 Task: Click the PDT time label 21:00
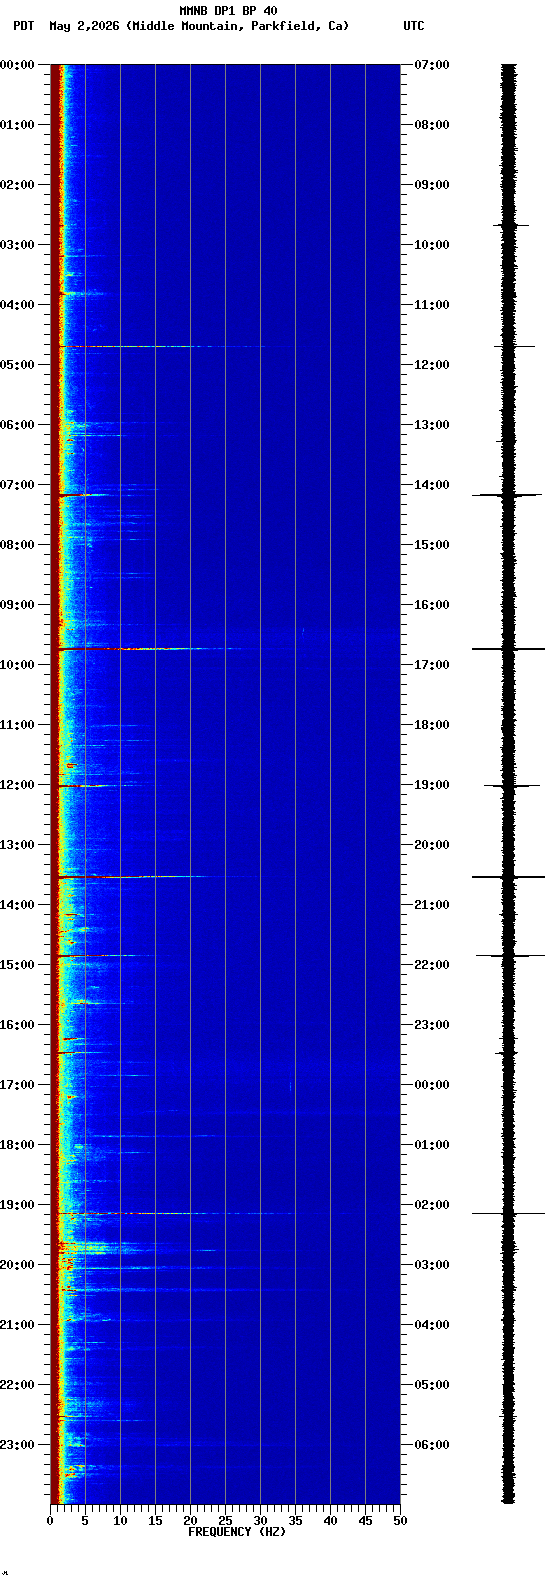point(17,1325)
